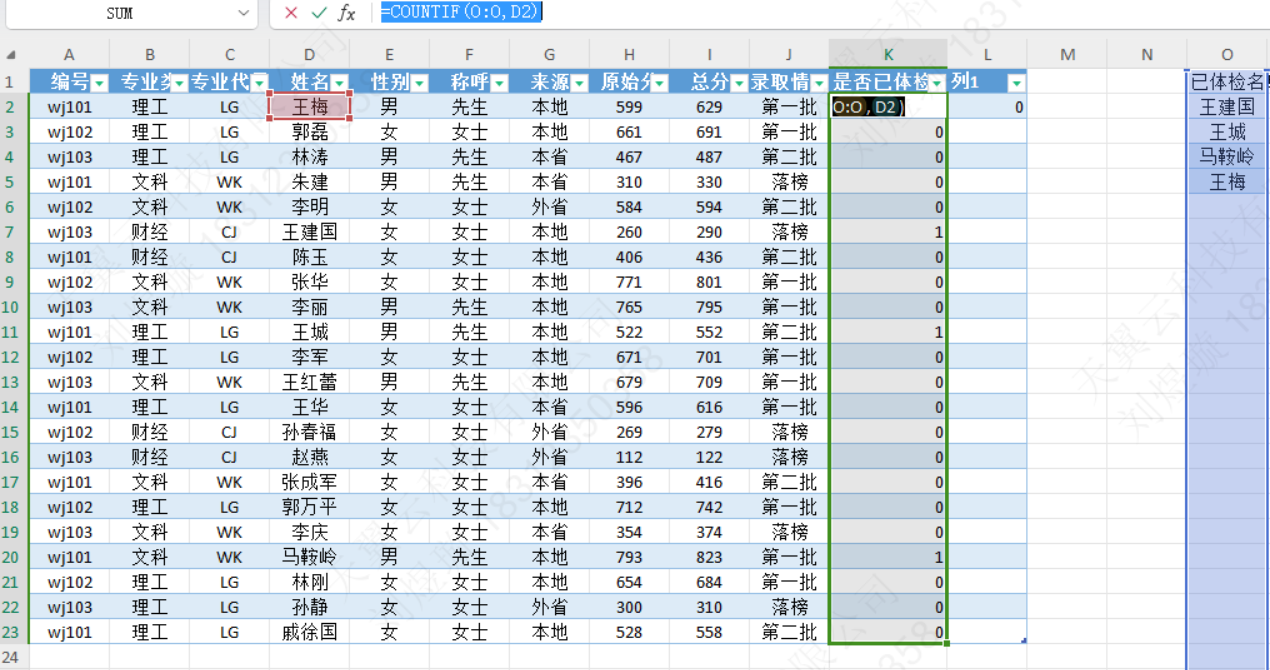Select the row 24 header
Image resolution: width=1270 pixels, height=670 pixels.
coord(14,657)
